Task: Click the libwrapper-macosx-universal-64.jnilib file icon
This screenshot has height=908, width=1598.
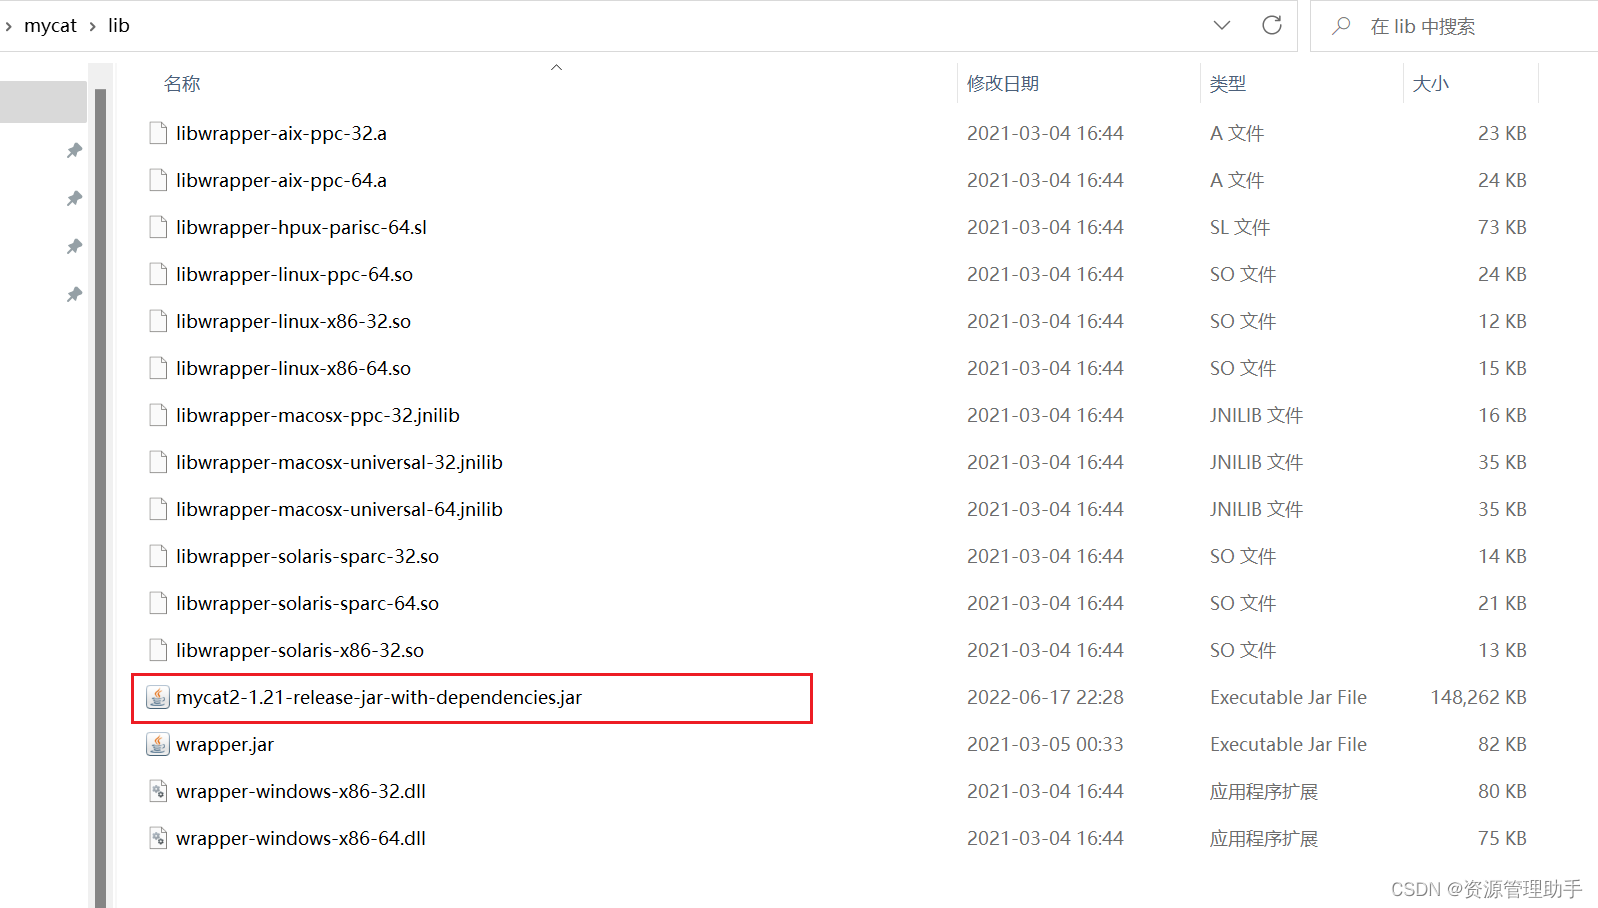Action: tap(158, 509)
